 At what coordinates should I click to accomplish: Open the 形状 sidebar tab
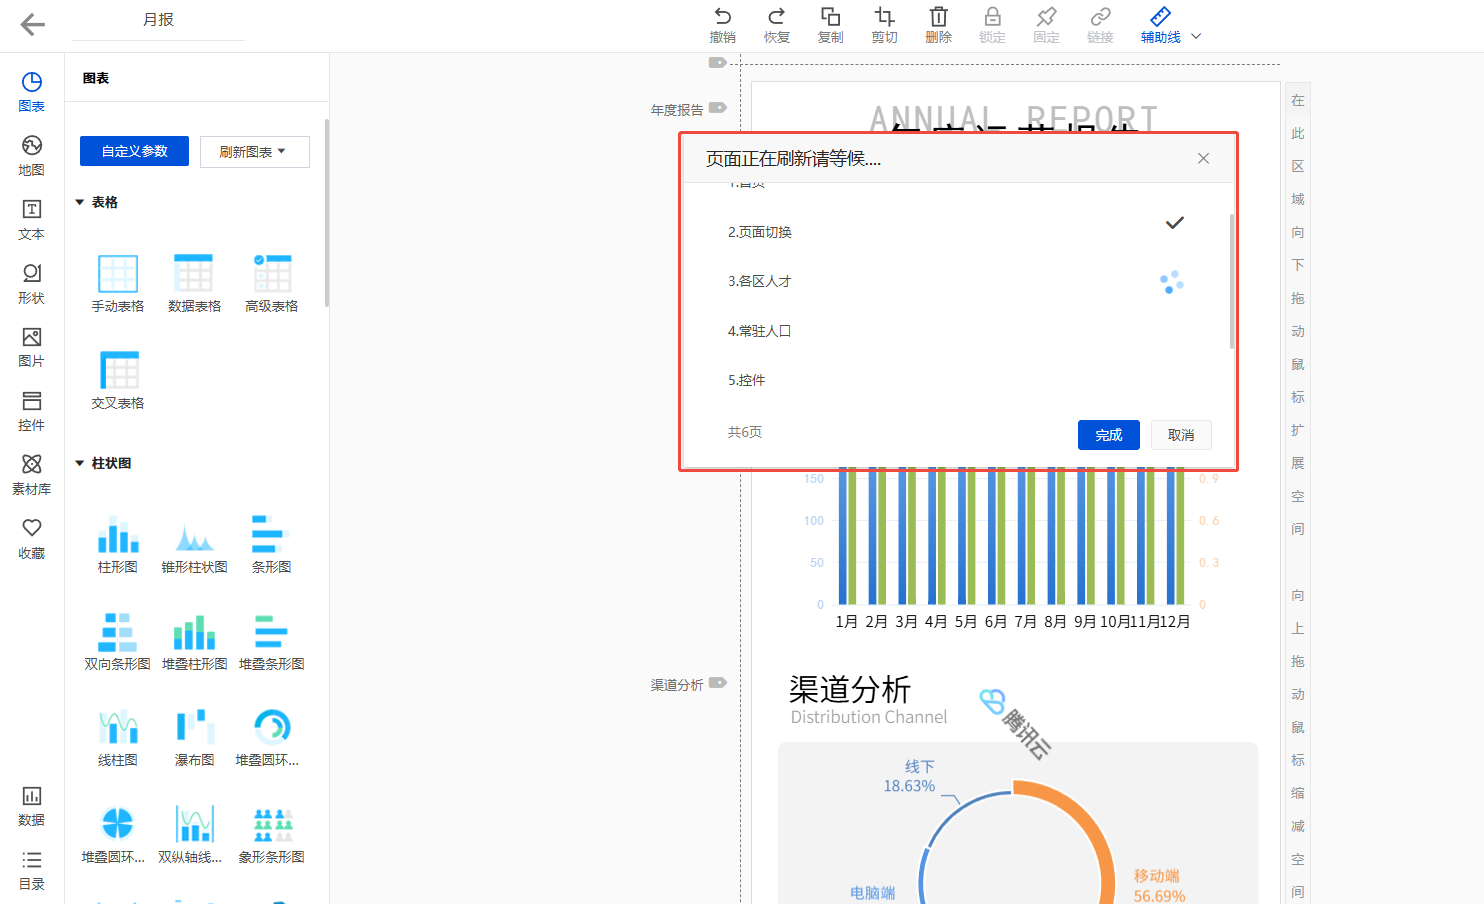tap(32, 284)
